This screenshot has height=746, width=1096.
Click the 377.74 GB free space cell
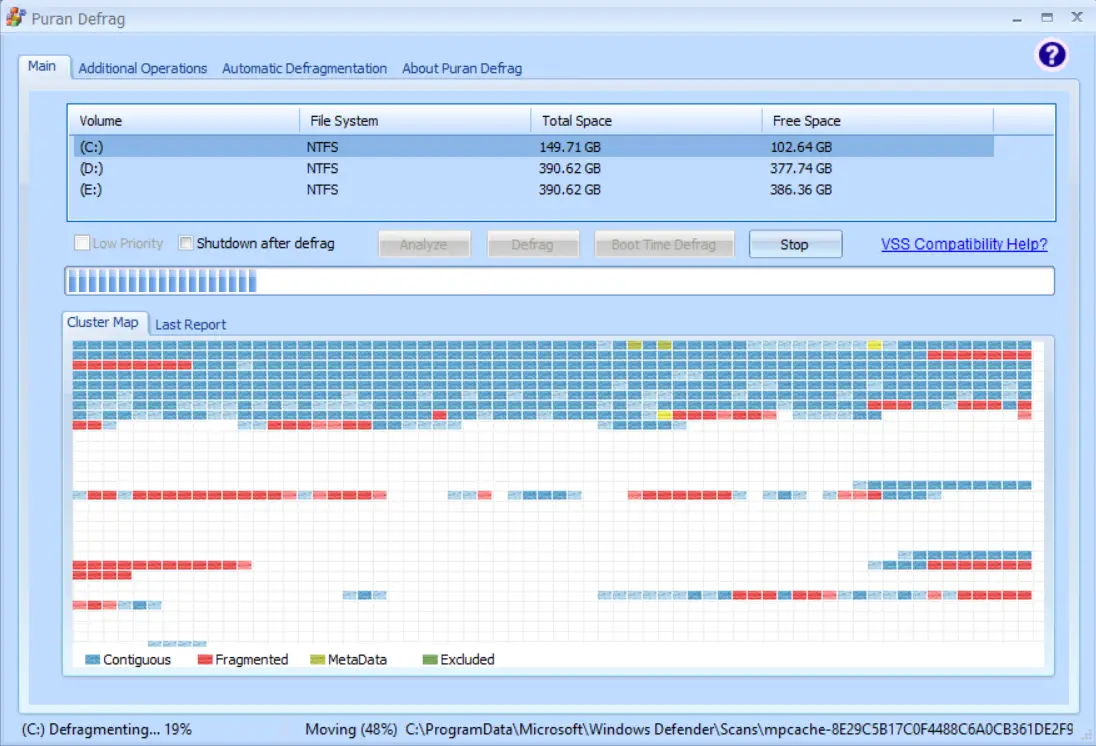click(801, 168)
